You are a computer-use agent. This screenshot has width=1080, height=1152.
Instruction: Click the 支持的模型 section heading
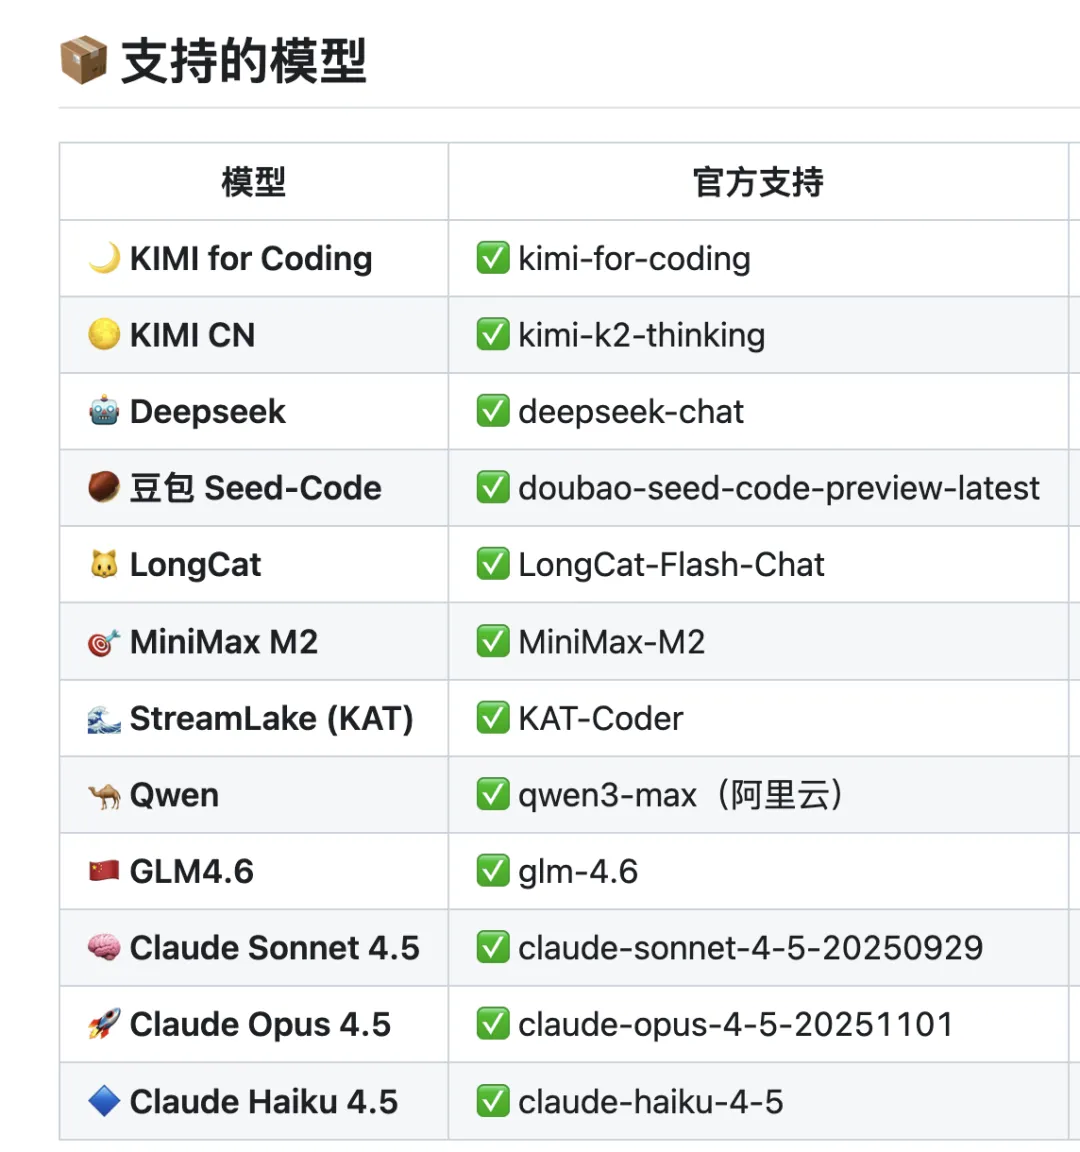(244, 61)
